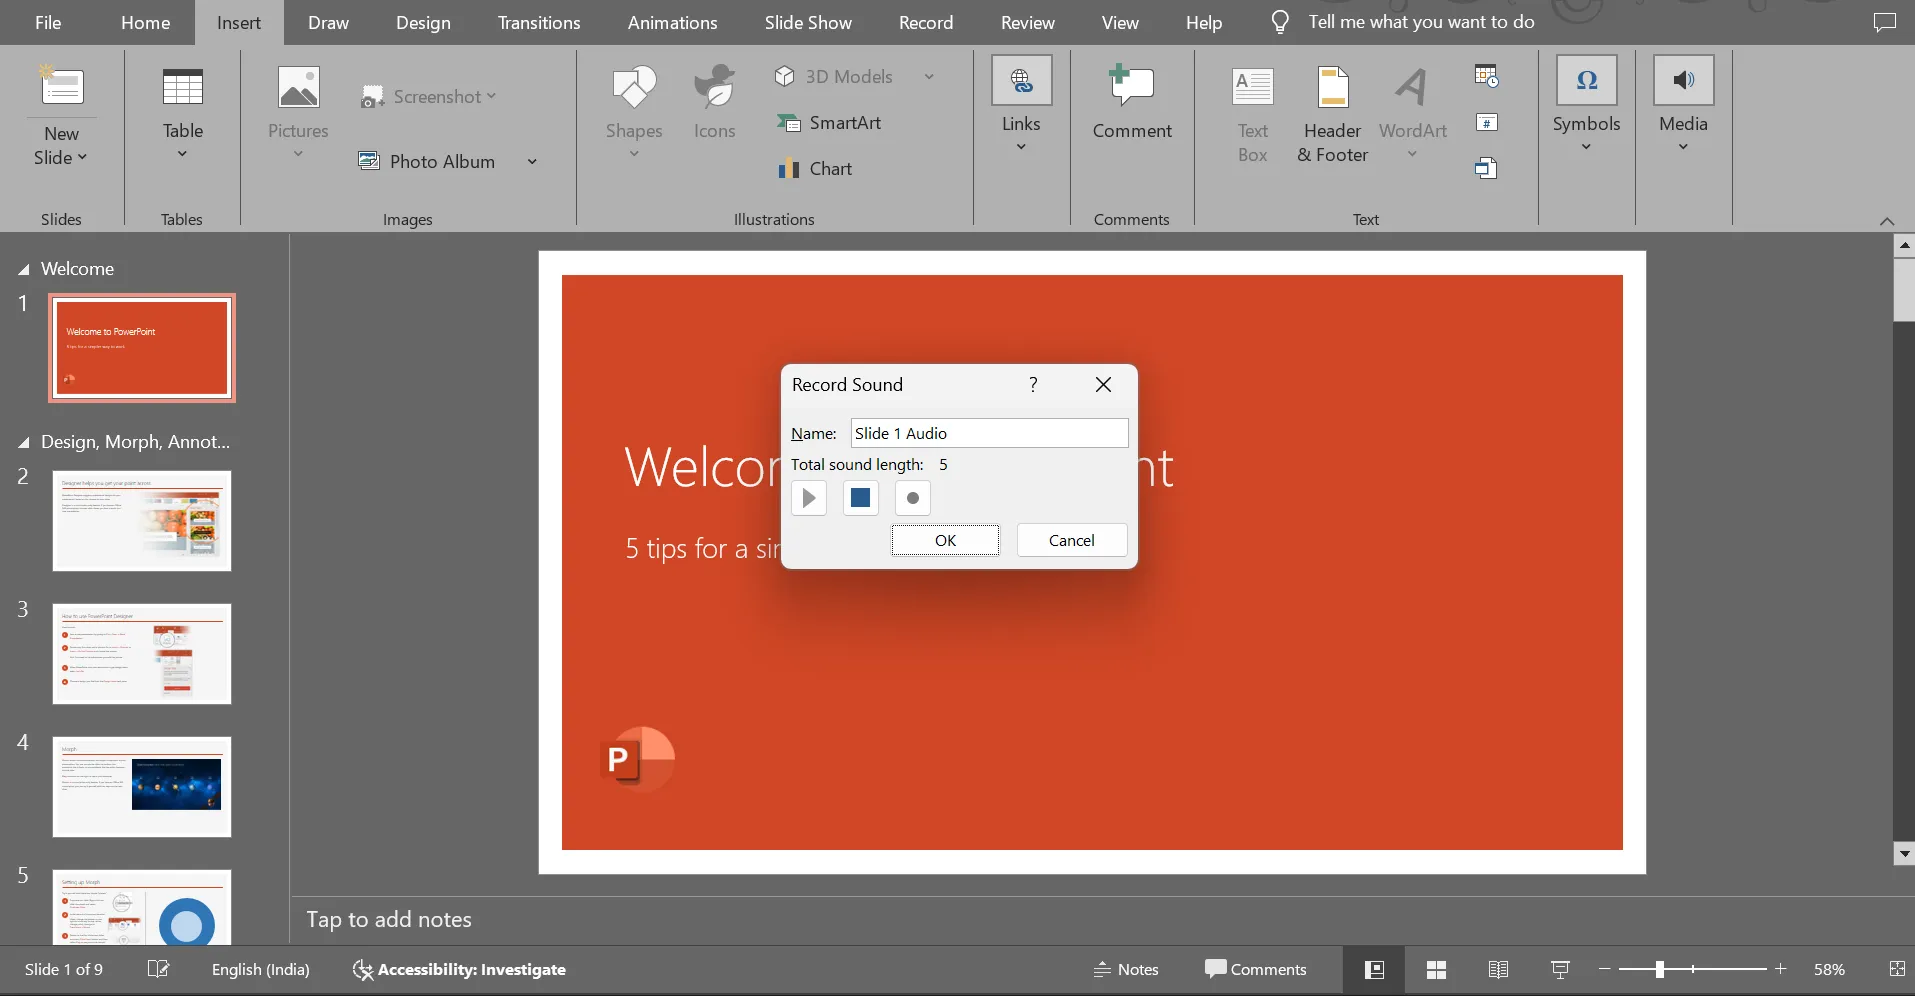Switch to the Design tab

click(423, 22)
